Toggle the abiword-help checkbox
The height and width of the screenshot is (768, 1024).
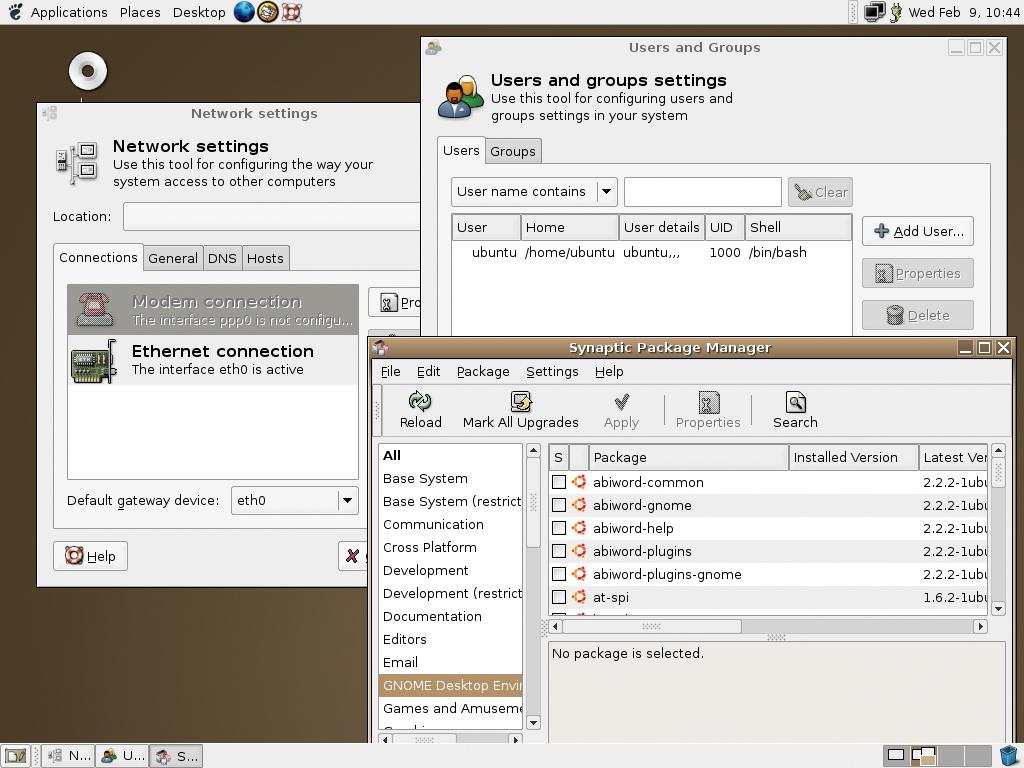(559, 528)
